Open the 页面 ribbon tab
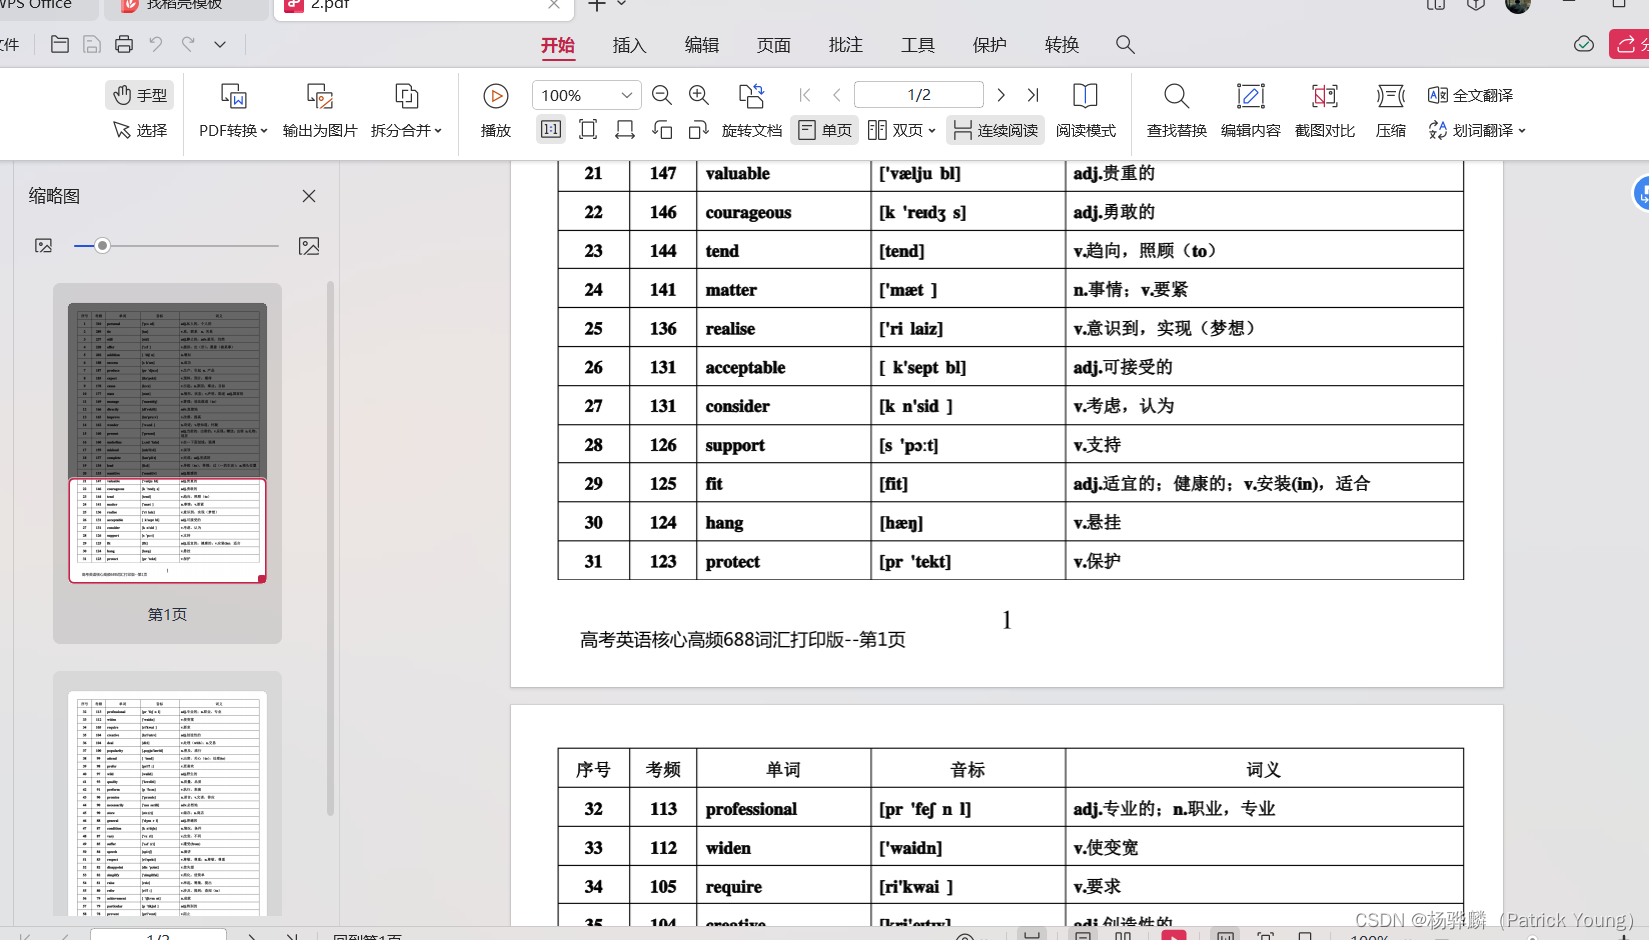The image size is (1649, 940). pos(774,45)
